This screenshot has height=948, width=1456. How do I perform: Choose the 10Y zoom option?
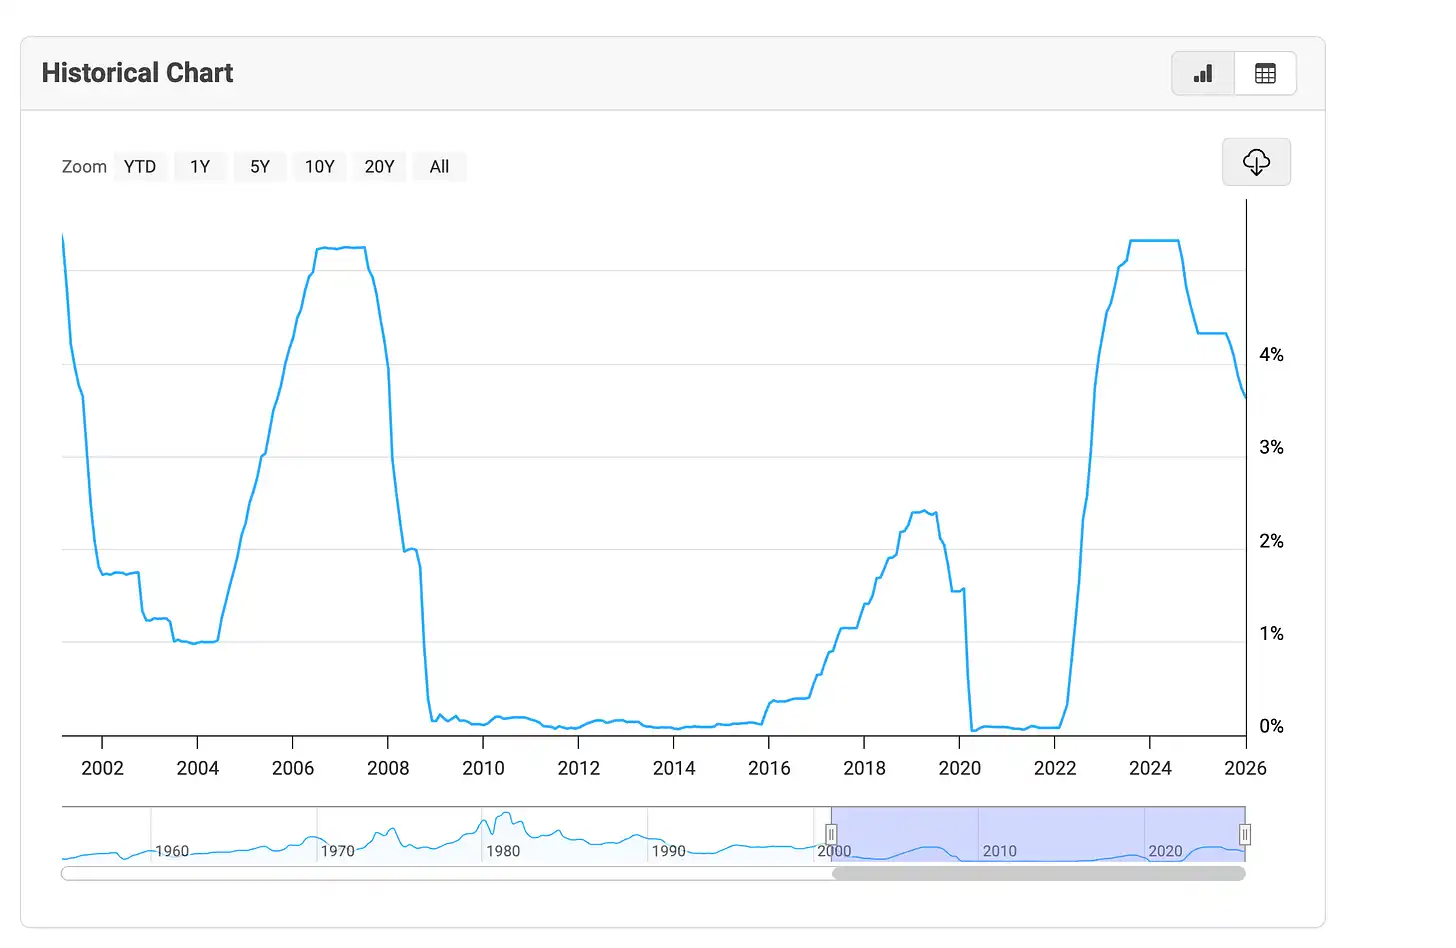point(320,167)
